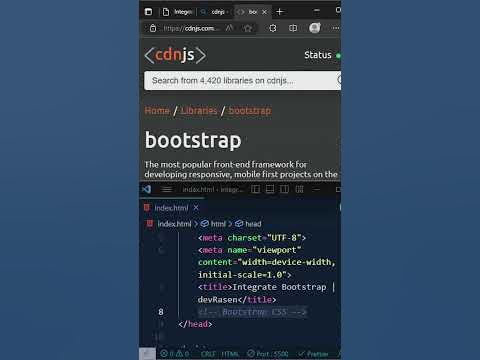Toggle VS Code panel layout icon
Image resolution: width=480 pixels, height=360 pixels.
pos(270,189)
